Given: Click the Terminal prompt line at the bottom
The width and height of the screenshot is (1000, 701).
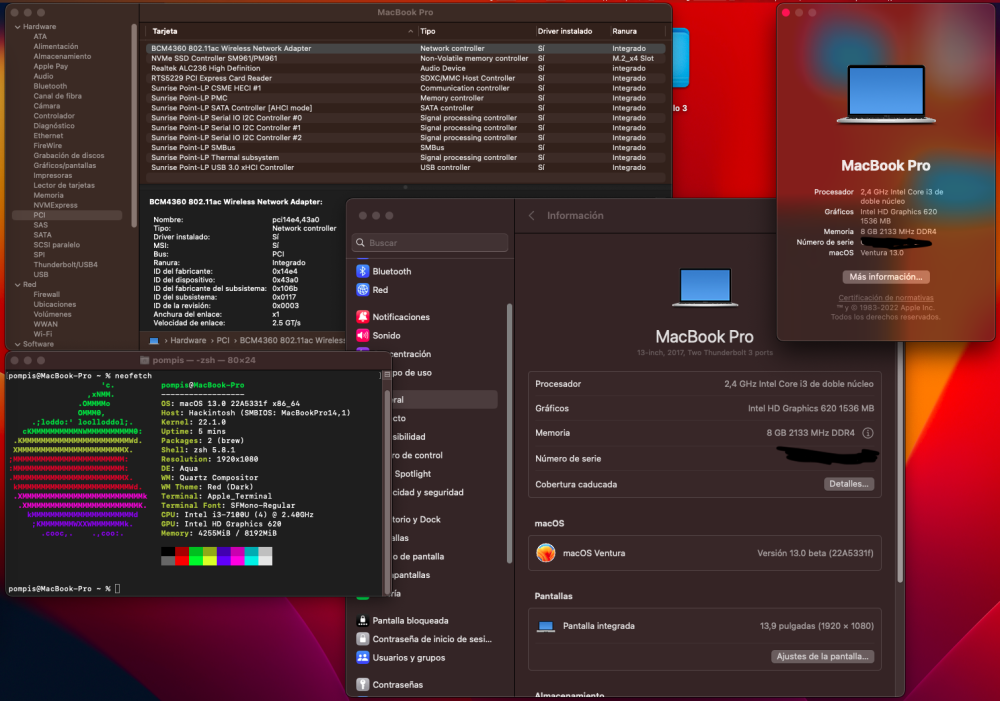Looking at the screenshot, I should coord(64,588).
